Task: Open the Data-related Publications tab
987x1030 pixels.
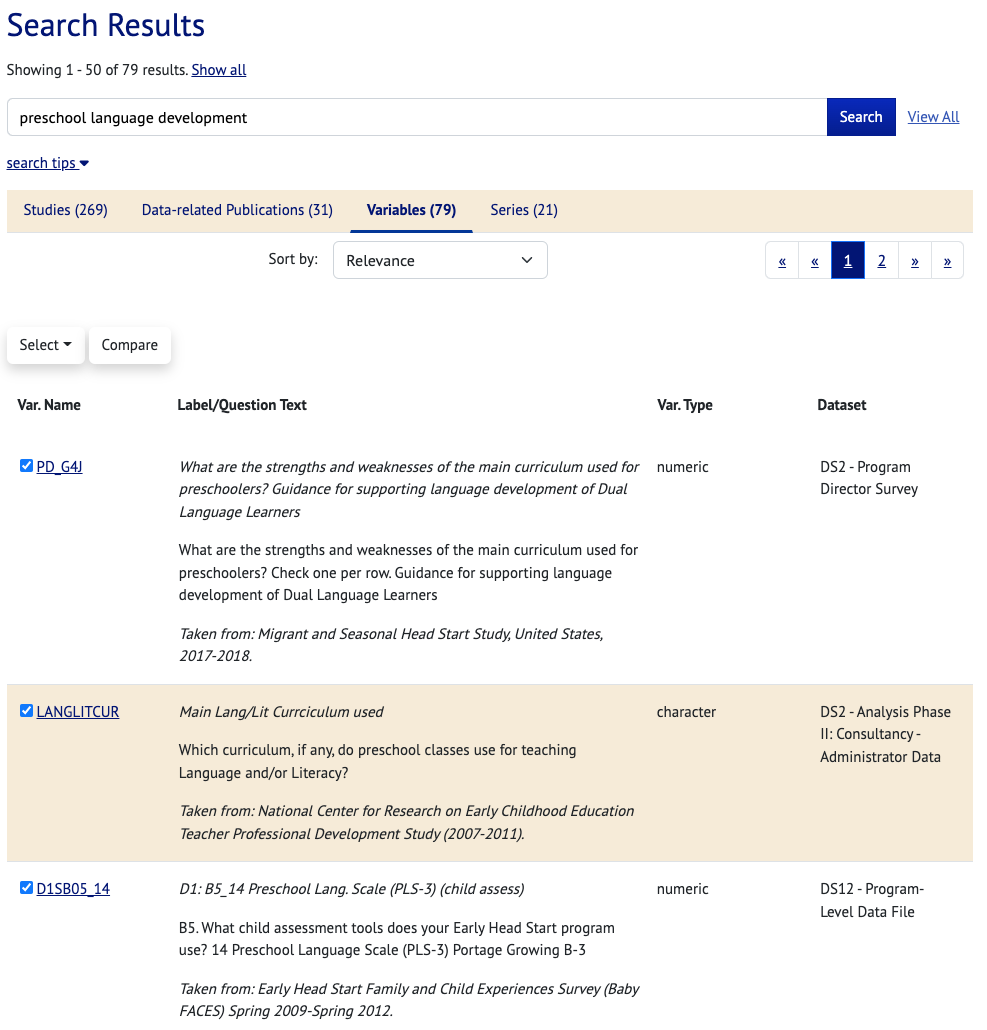Action: 237,210
